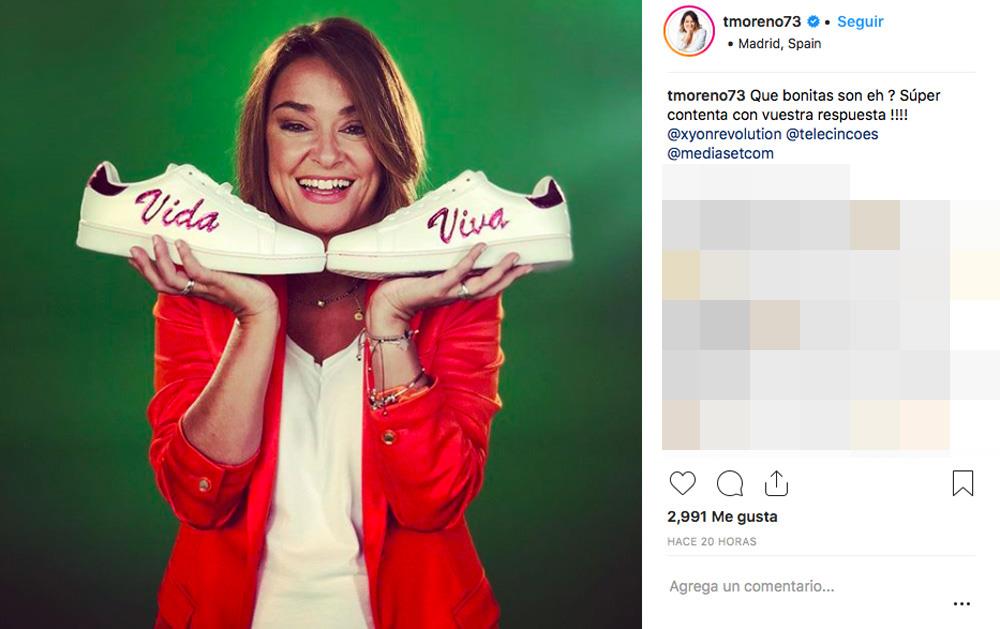
Task: Focus the Agrega un comentario field
Action: click(800, 586)
